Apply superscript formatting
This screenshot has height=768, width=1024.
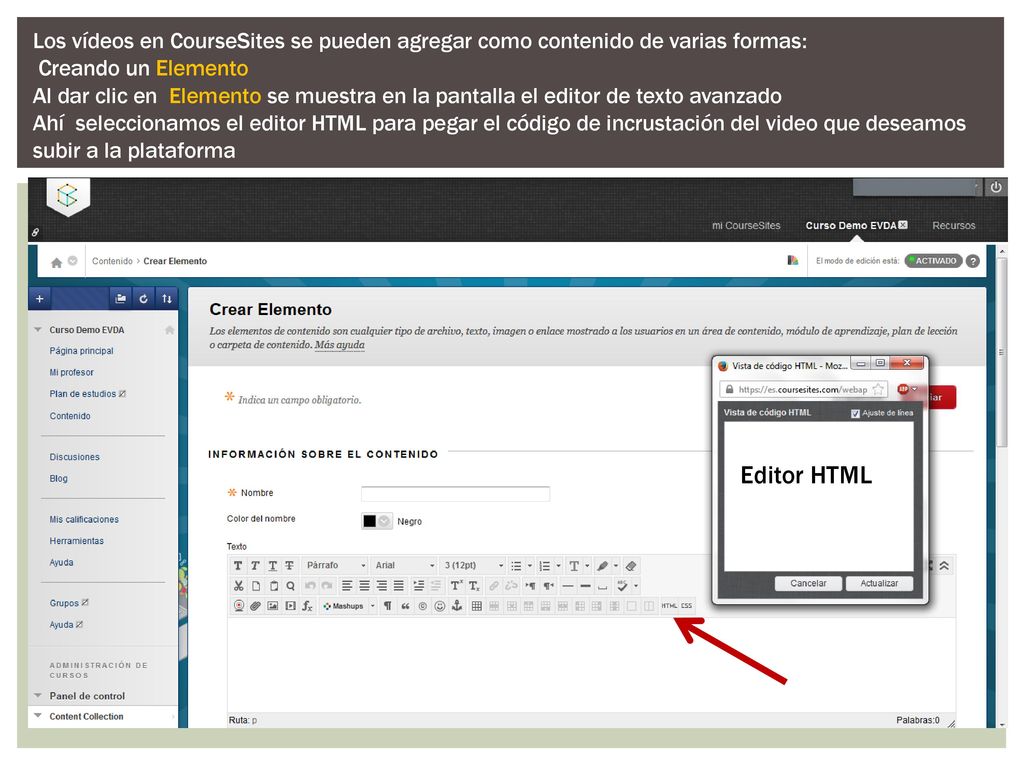point(456,586)
